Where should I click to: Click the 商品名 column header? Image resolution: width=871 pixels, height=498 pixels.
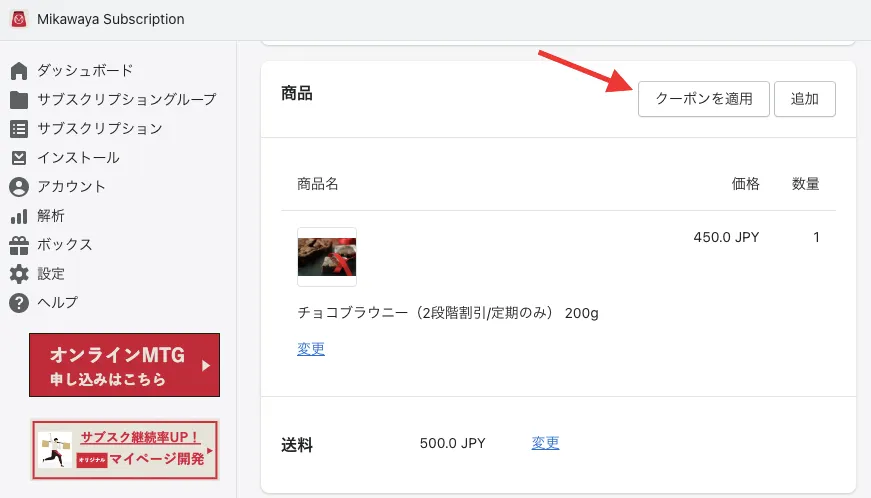[318, 184]
